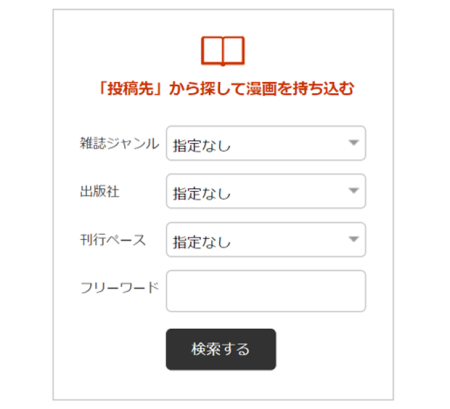450x409 pixels.
Task: Open the 出版社 select box
Action: pyautogui.click(x=266, y=191)
